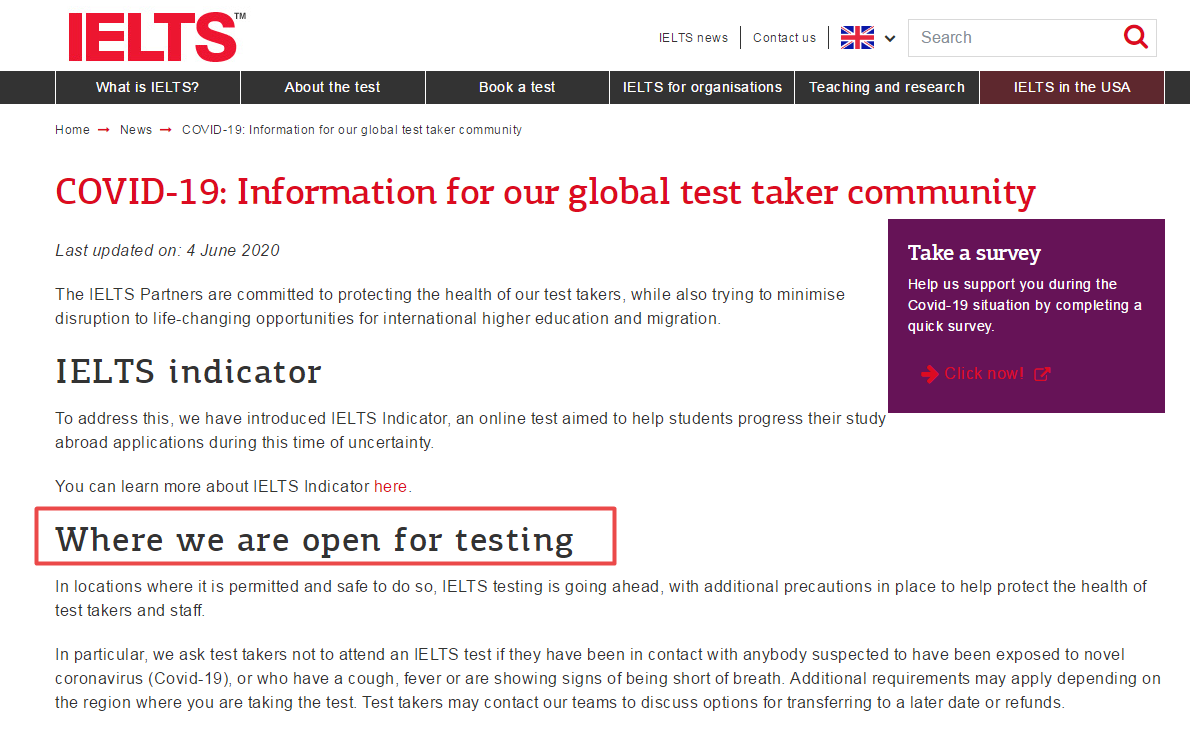Image resolution: width=1190 pixels, height=729 pixels.
Task: Open the What is IELTS? menu
Action: (x=147, y=87)
